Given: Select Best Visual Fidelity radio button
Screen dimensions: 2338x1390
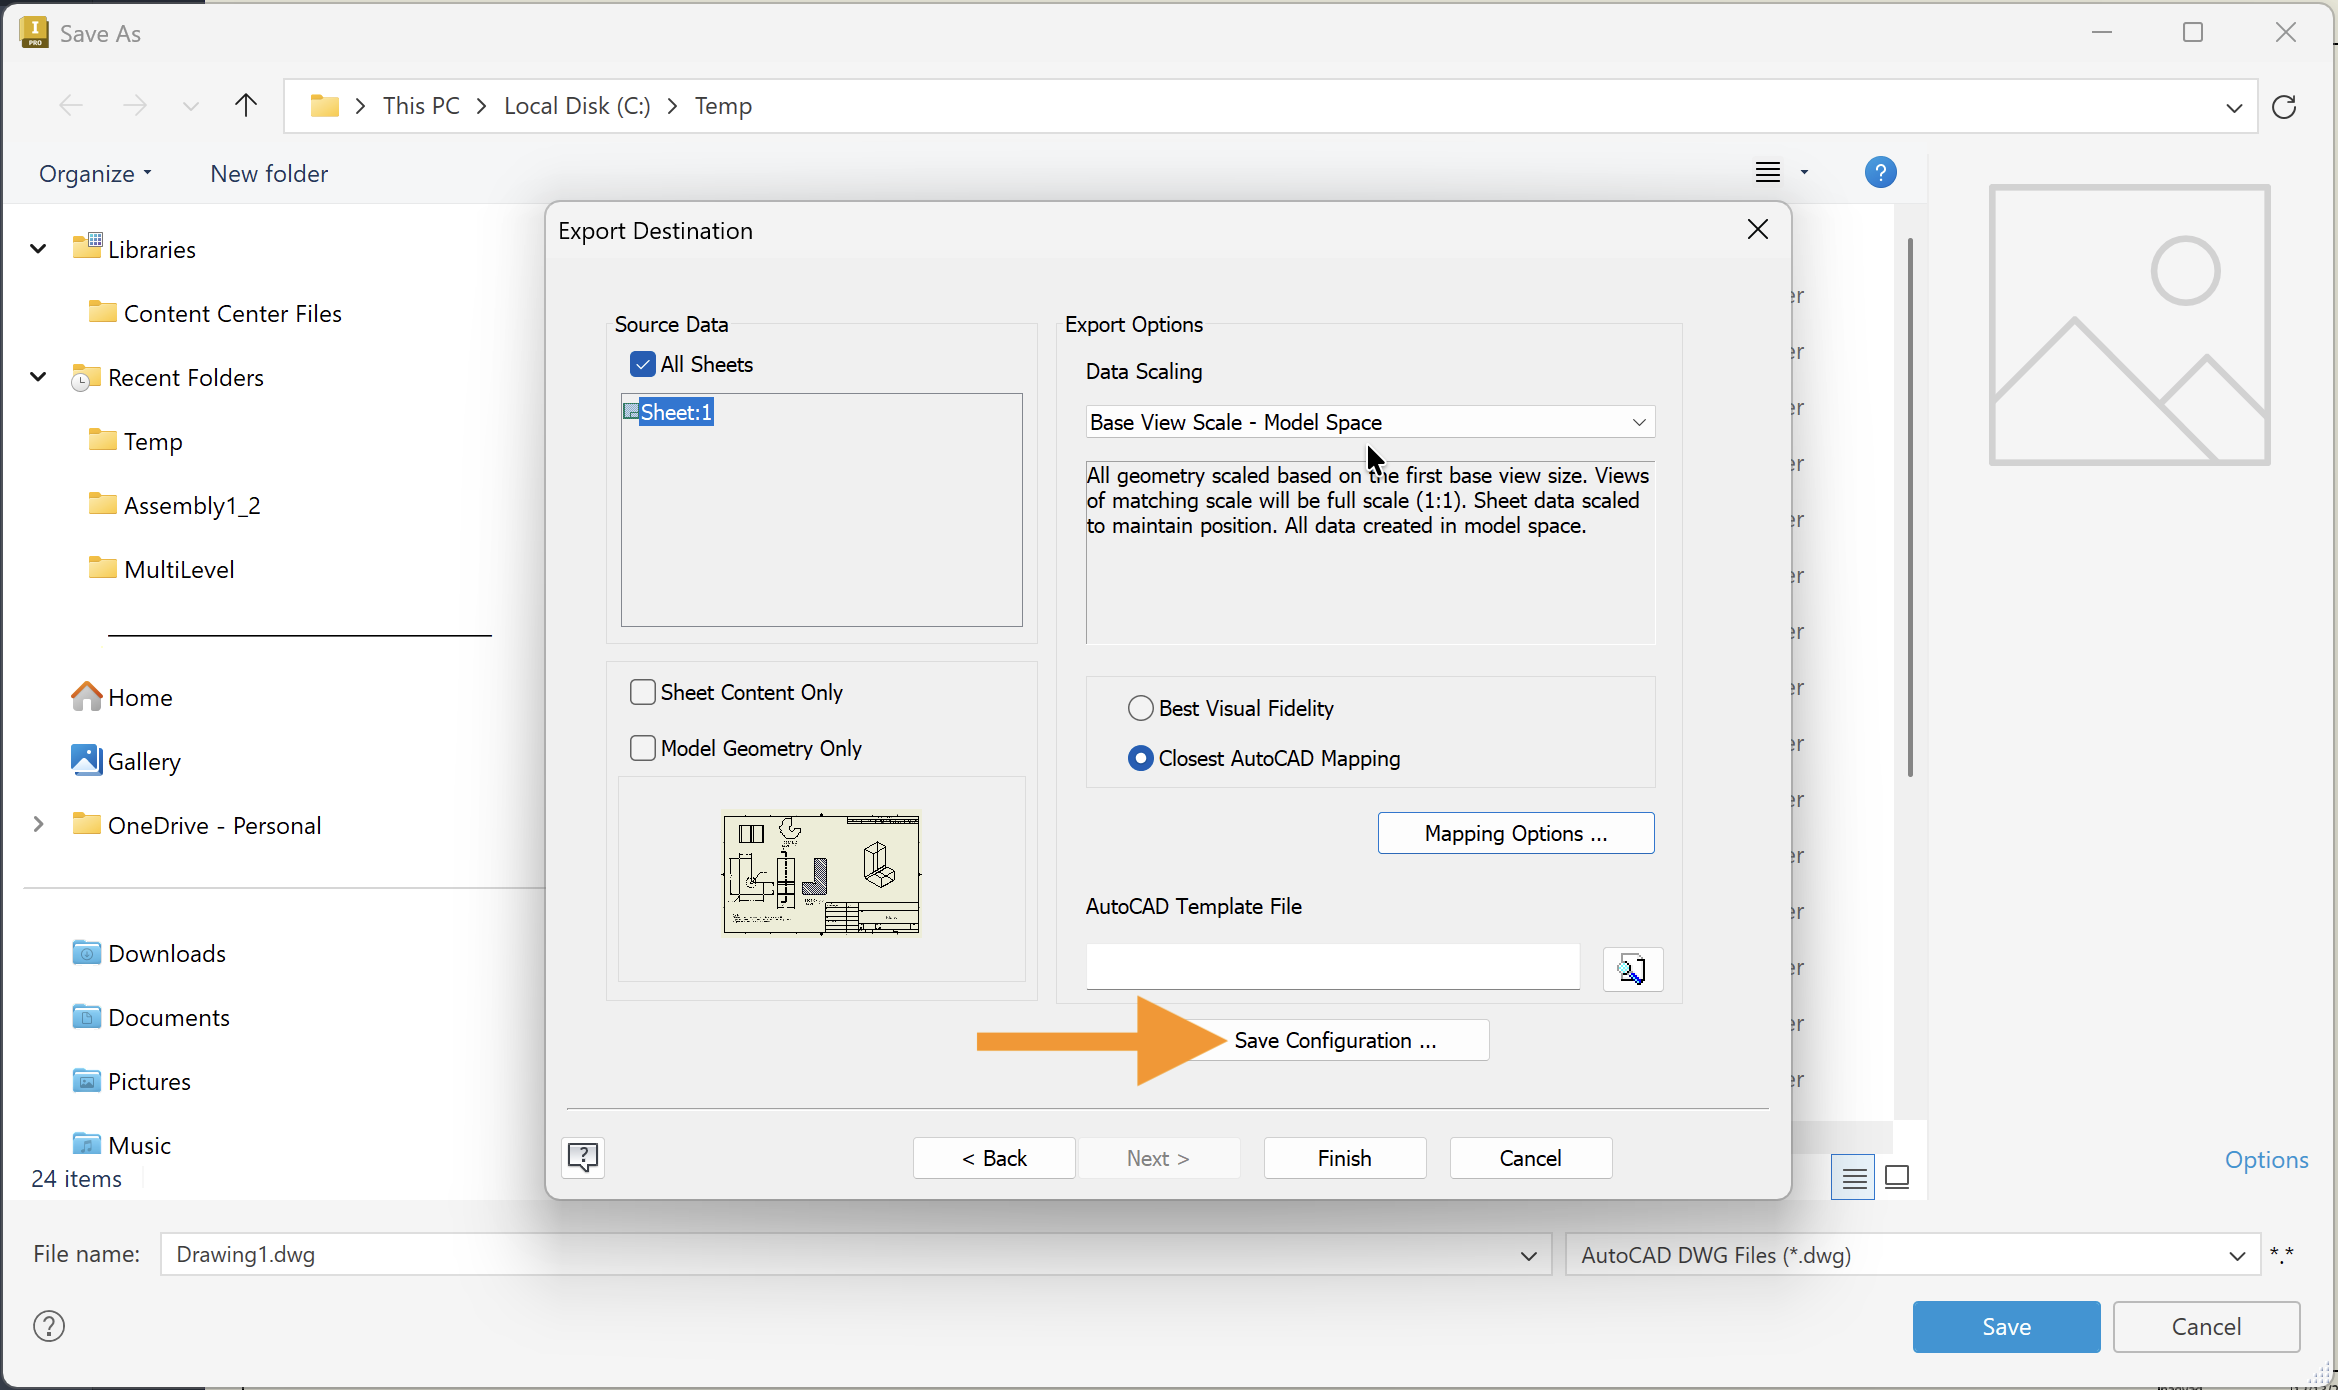Looking at the screenshot, I should [1140, 708].
